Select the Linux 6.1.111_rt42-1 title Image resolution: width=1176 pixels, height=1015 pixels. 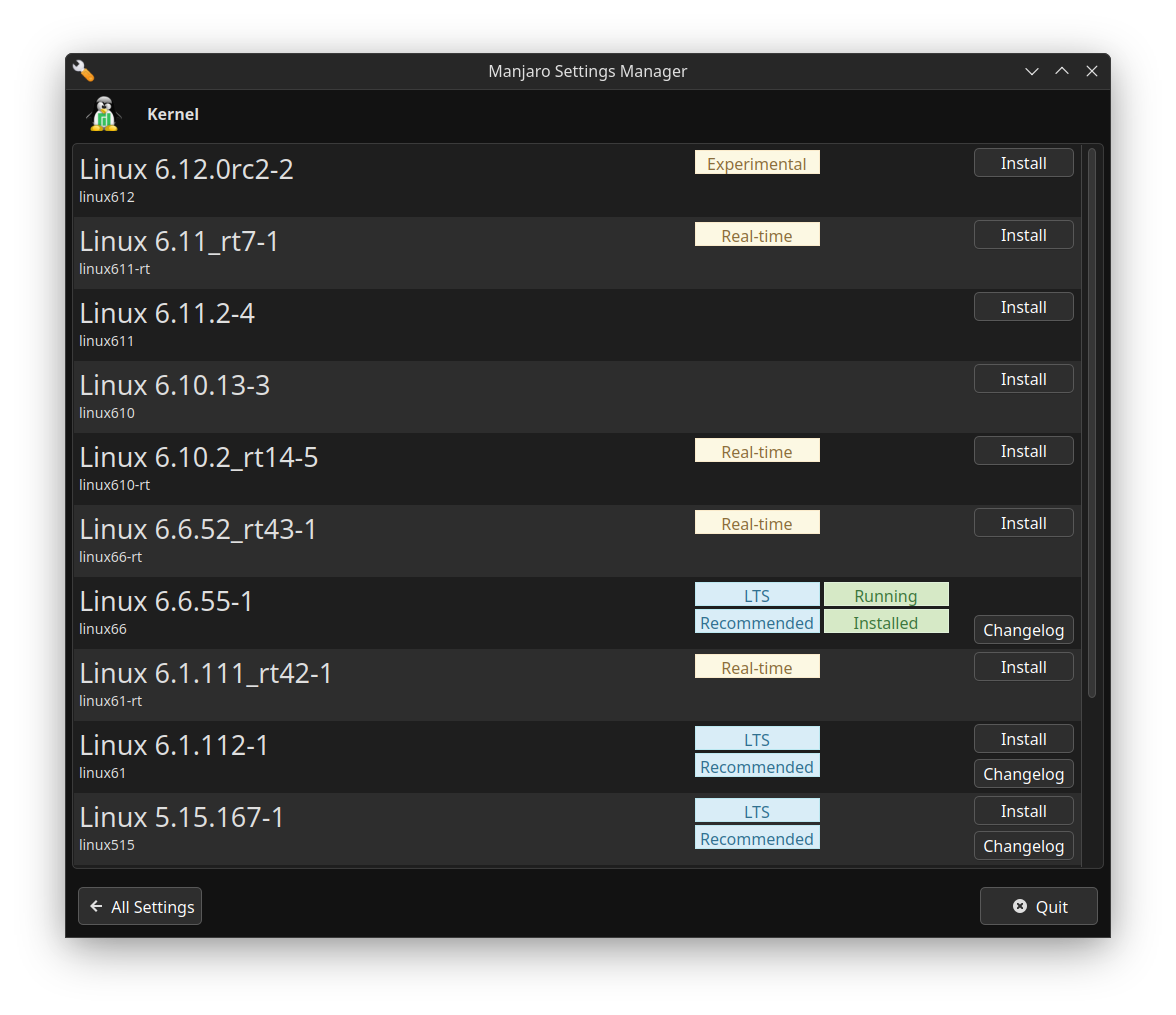coord(206,673)
